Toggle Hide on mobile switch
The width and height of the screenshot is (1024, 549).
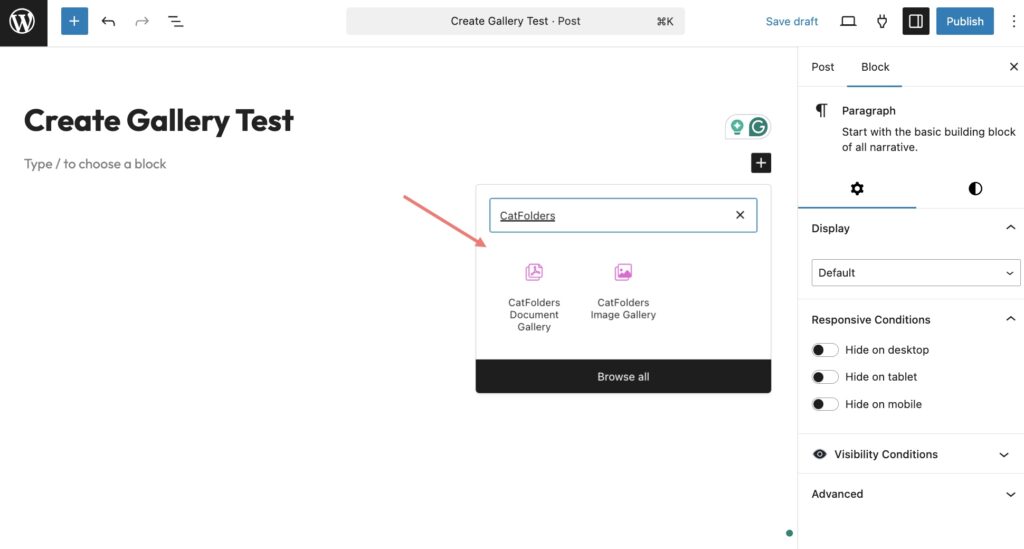pyautogui.click(x=825, y=404)
